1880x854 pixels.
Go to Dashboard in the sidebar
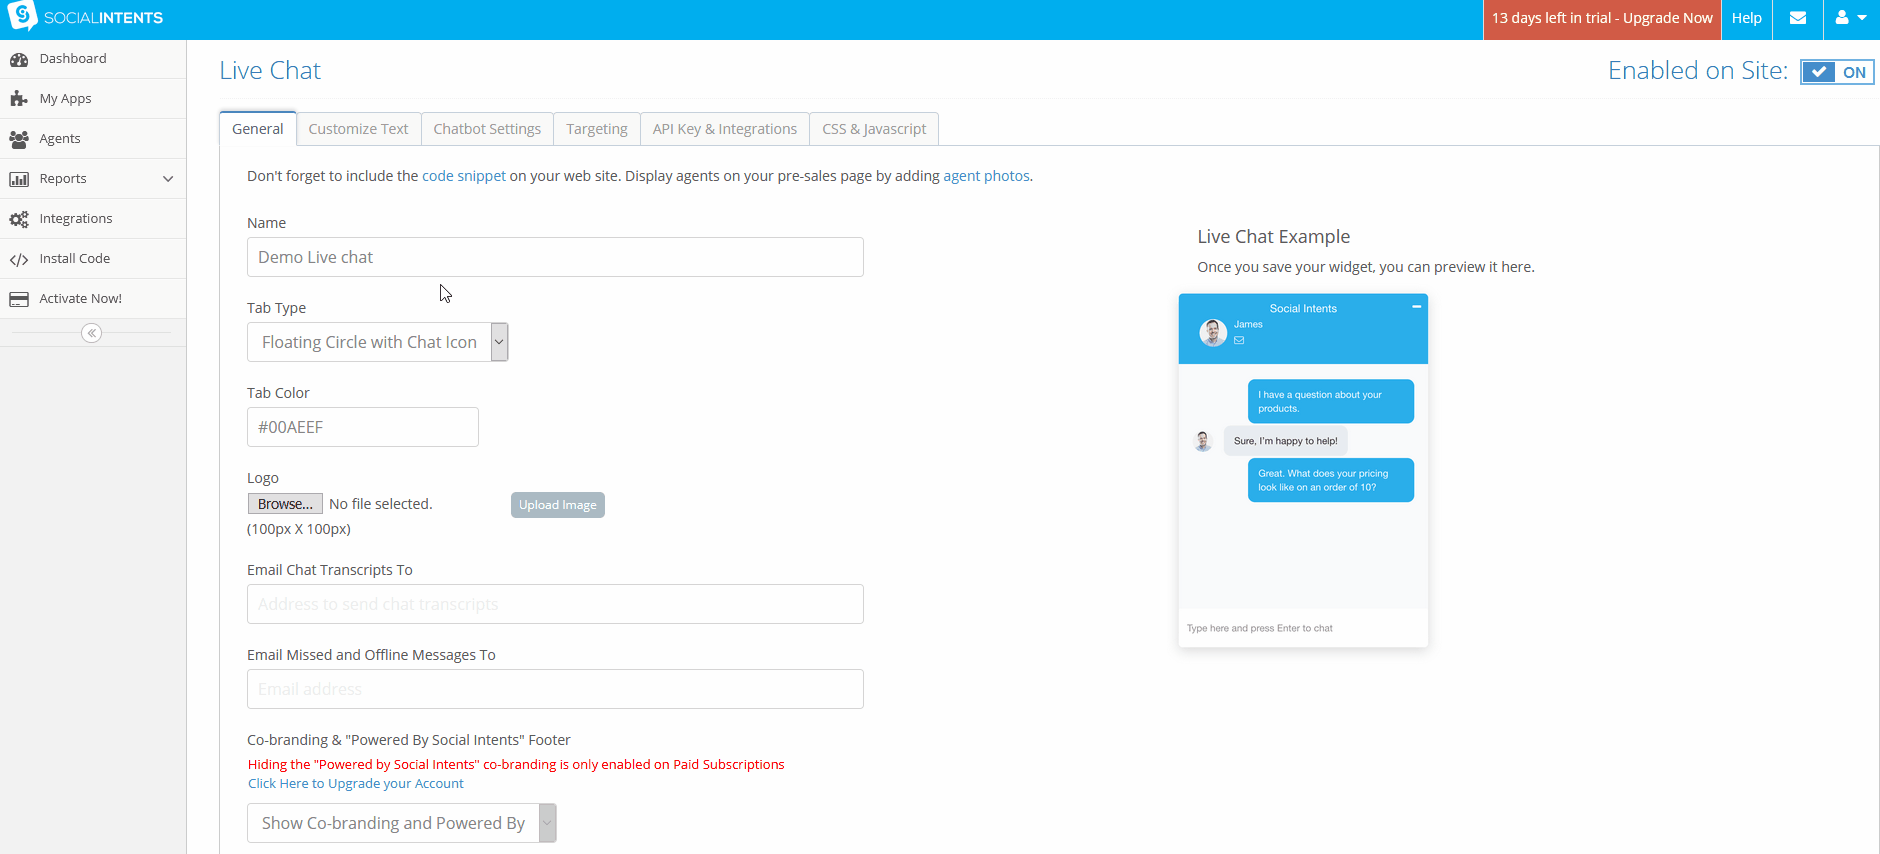[93, 59]
